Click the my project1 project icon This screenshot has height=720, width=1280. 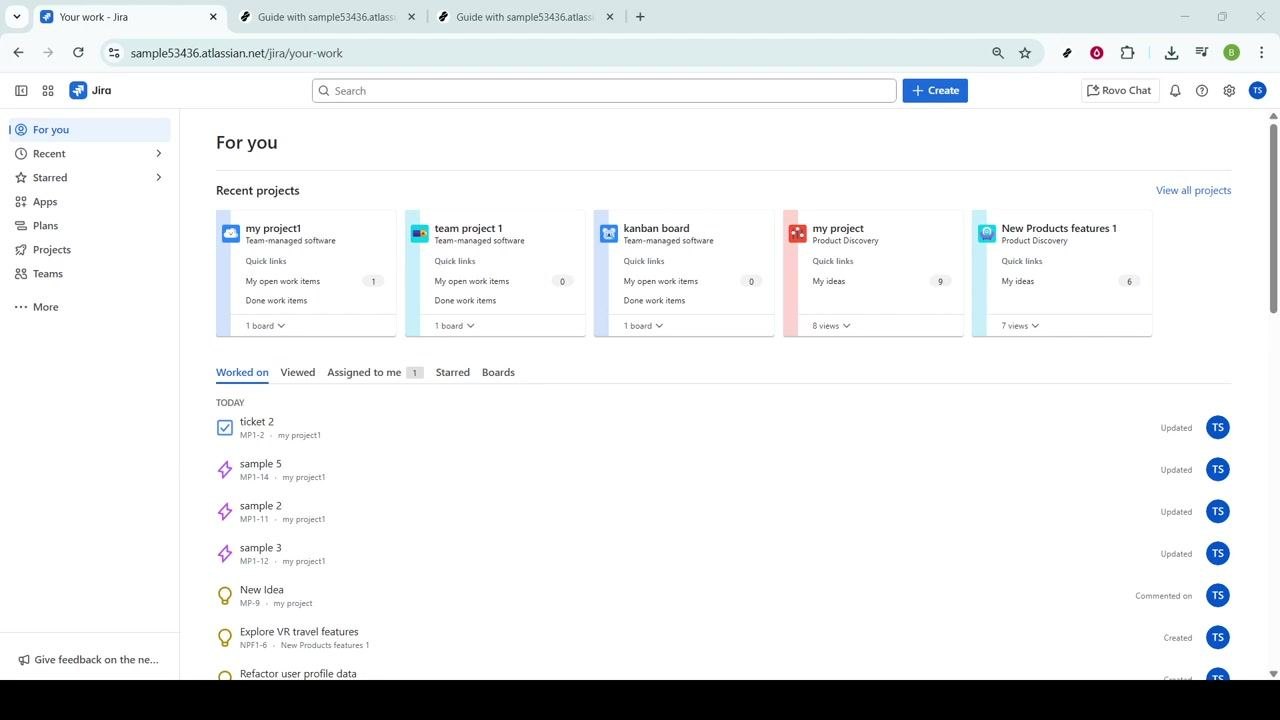coord(231,233)
